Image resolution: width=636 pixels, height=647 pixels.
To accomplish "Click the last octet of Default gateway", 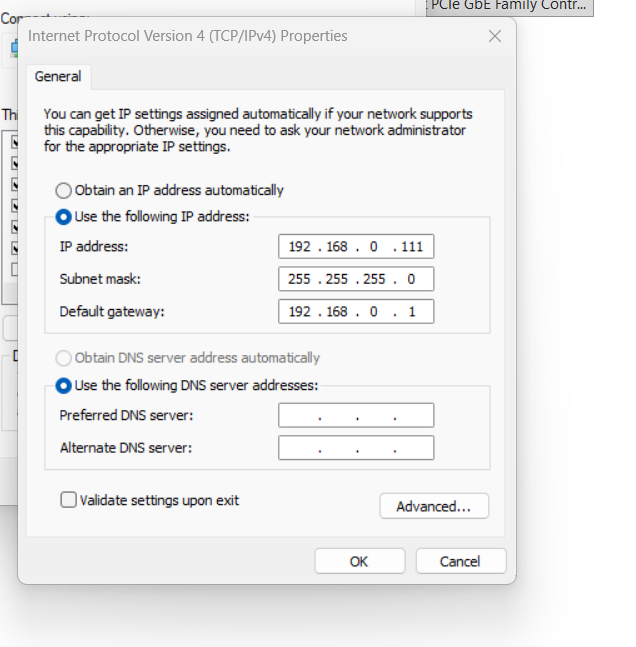I will 413,311.
